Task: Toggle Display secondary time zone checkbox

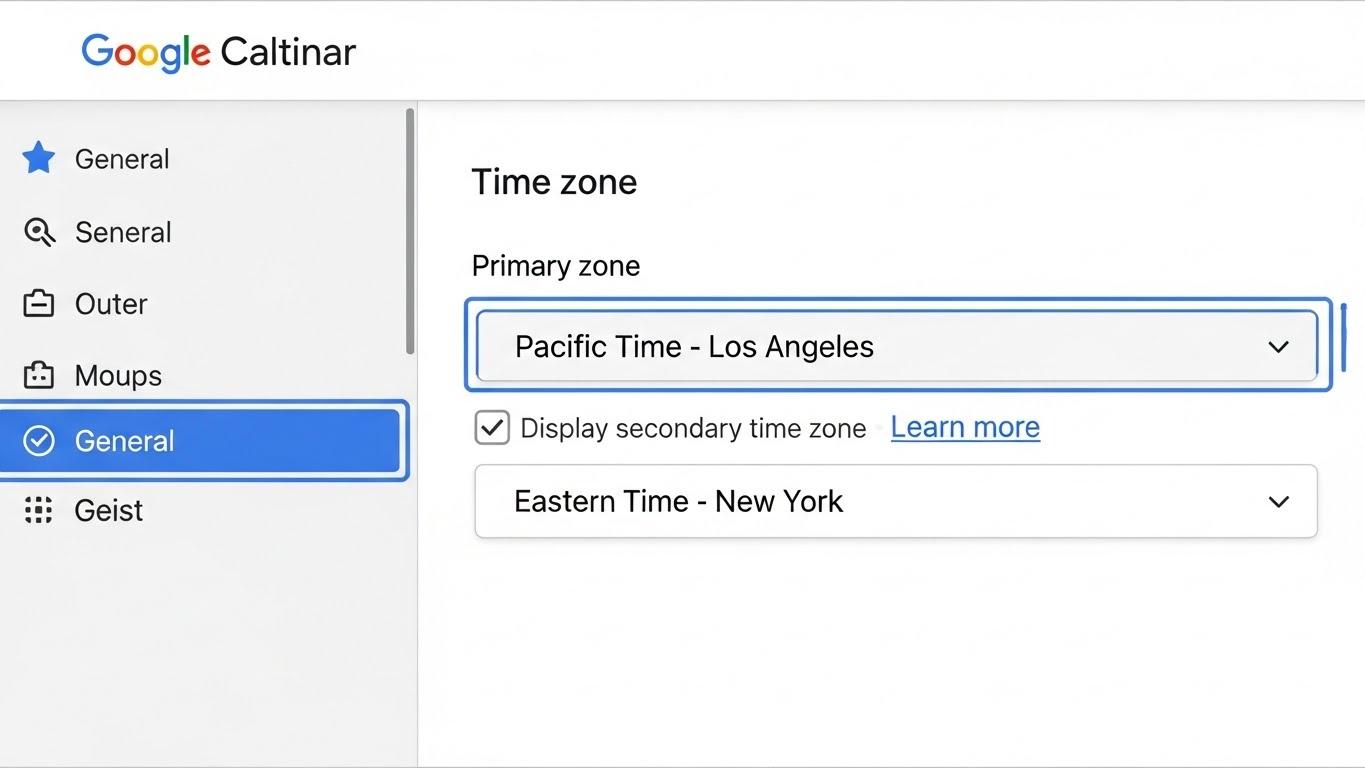Action: point(492,428)
